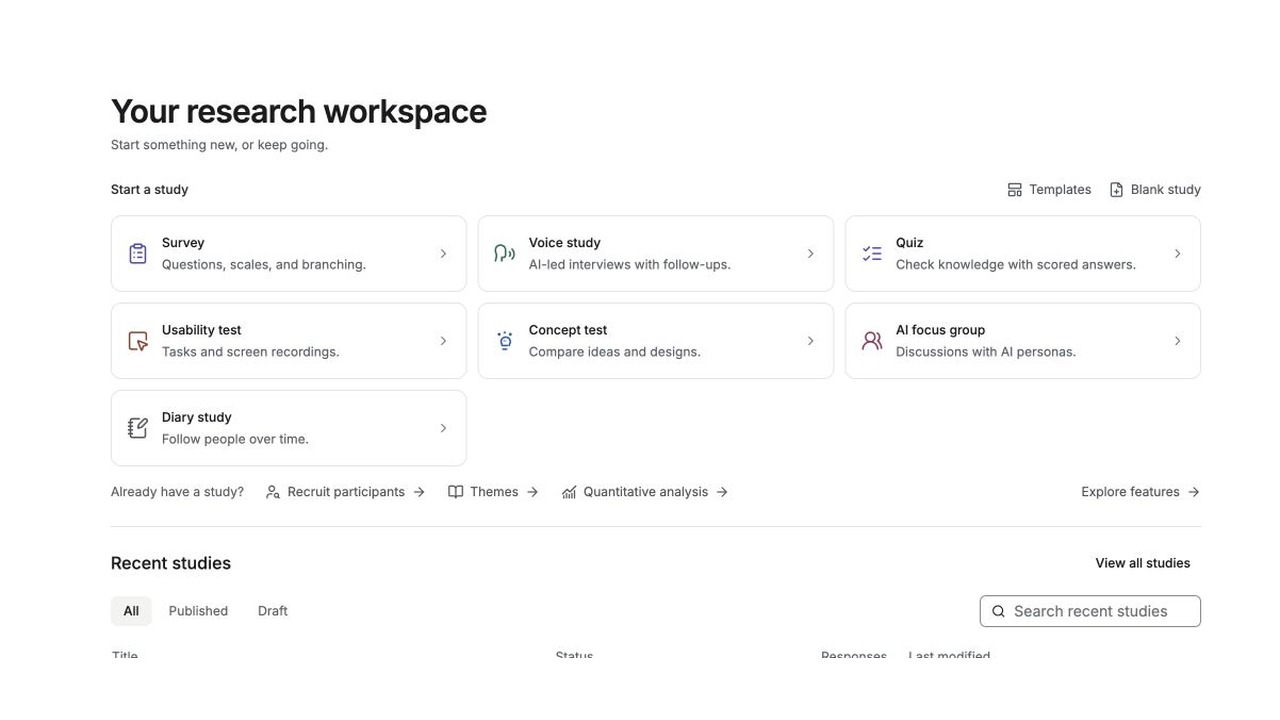Click the Quantitative analysis chart icon
Screen dimensions: 1280x720
coord(569,492)
